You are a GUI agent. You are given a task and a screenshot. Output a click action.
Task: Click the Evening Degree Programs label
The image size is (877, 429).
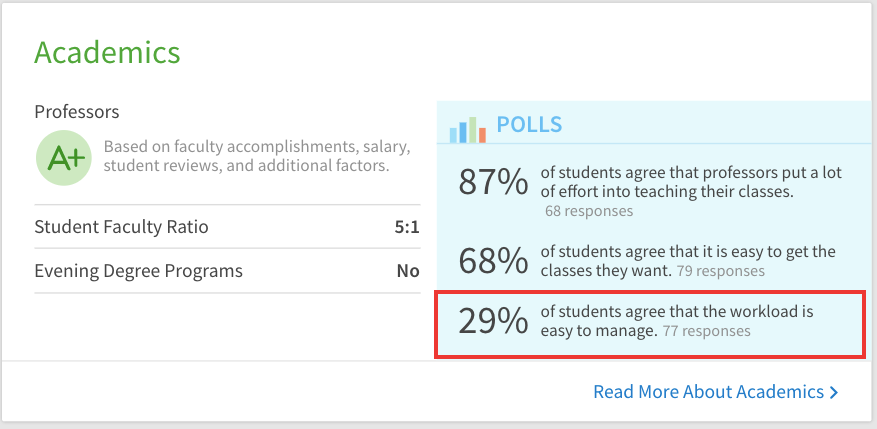138,271
